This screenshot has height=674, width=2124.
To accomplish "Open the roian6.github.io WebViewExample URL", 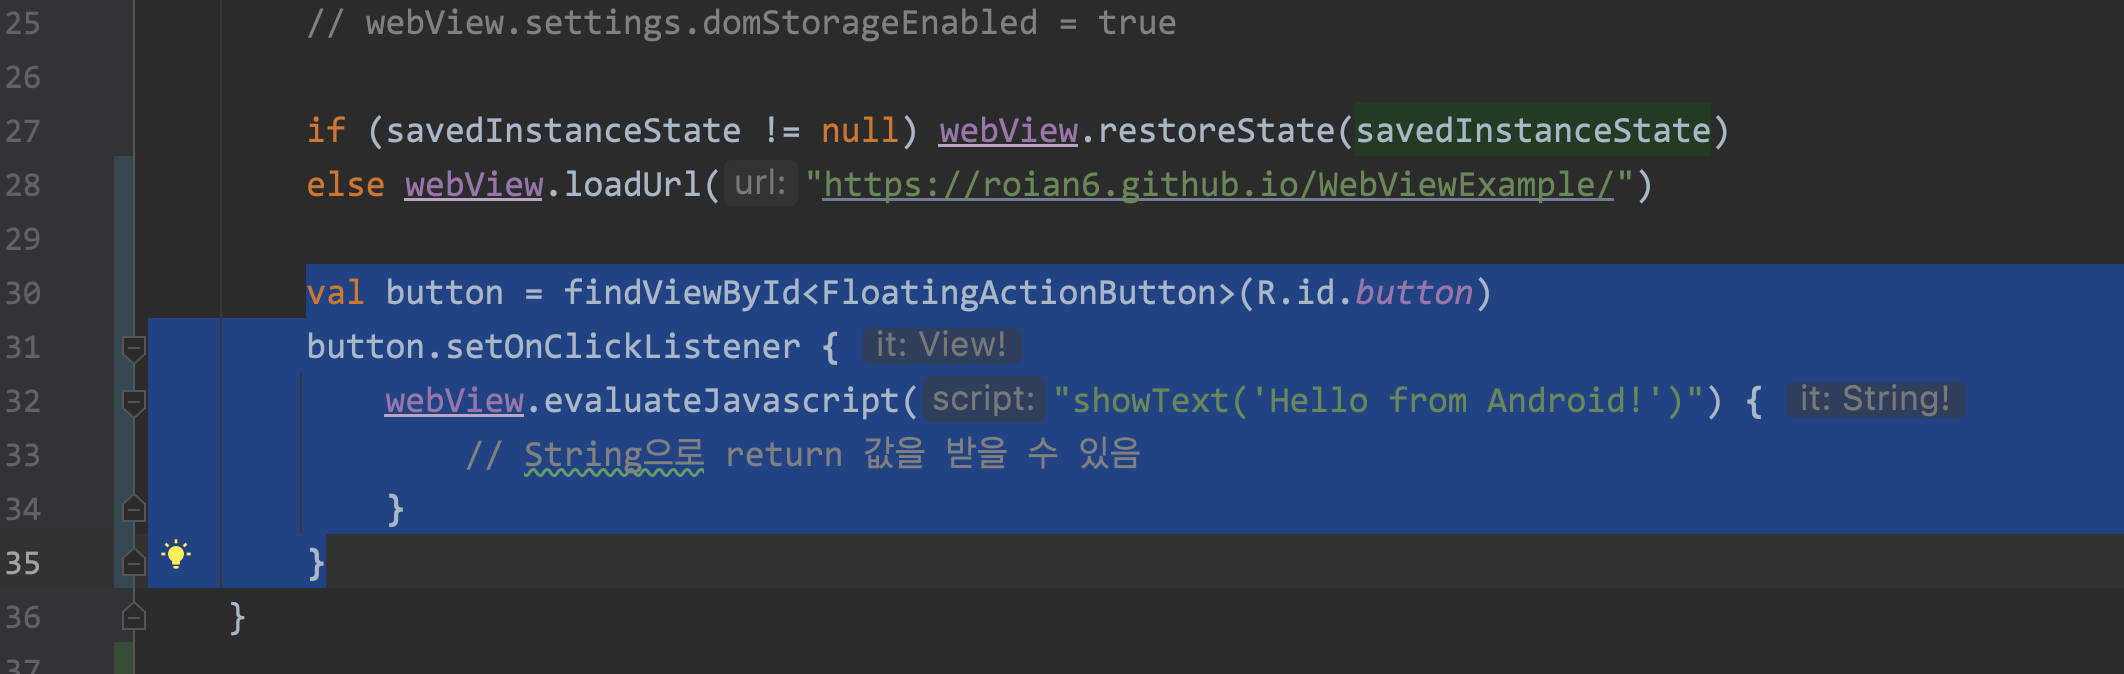I will (x=1217, y=185).
